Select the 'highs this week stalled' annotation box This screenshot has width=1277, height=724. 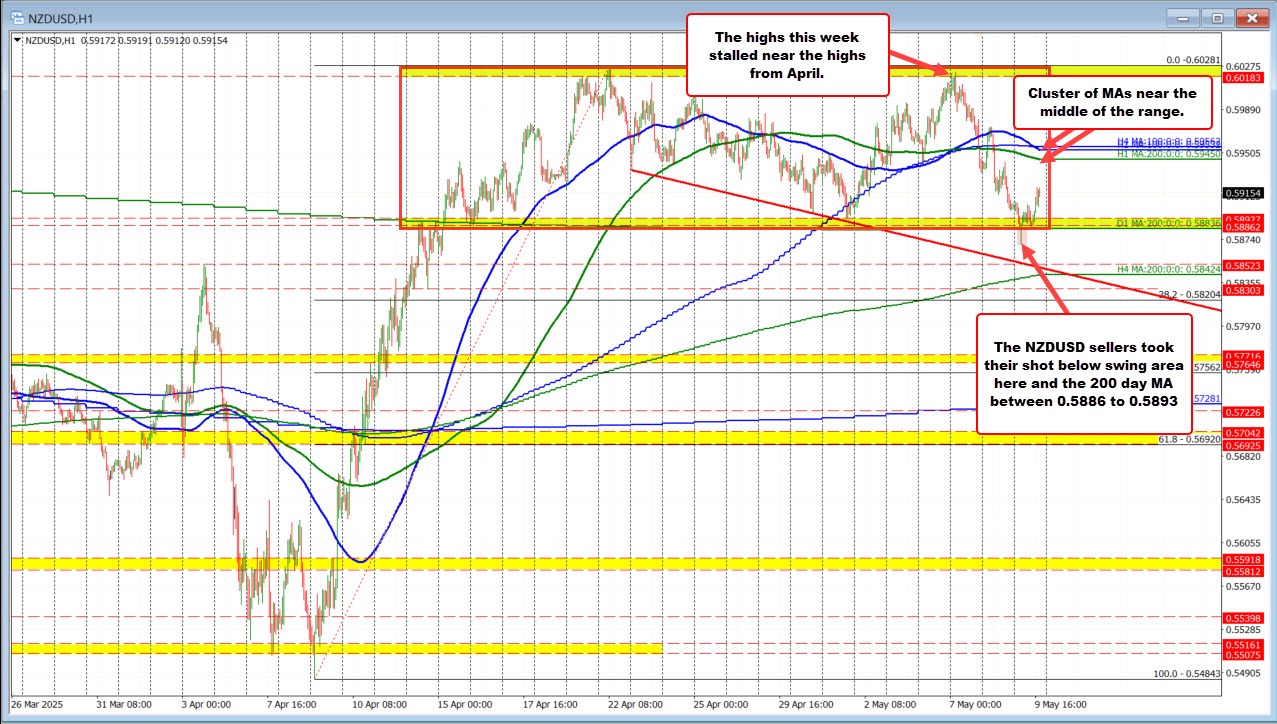tap(786, 55)
